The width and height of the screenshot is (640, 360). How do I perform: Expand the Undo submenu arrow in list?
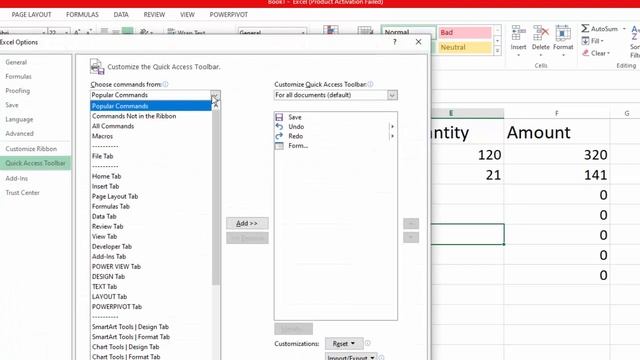[392, 127]
